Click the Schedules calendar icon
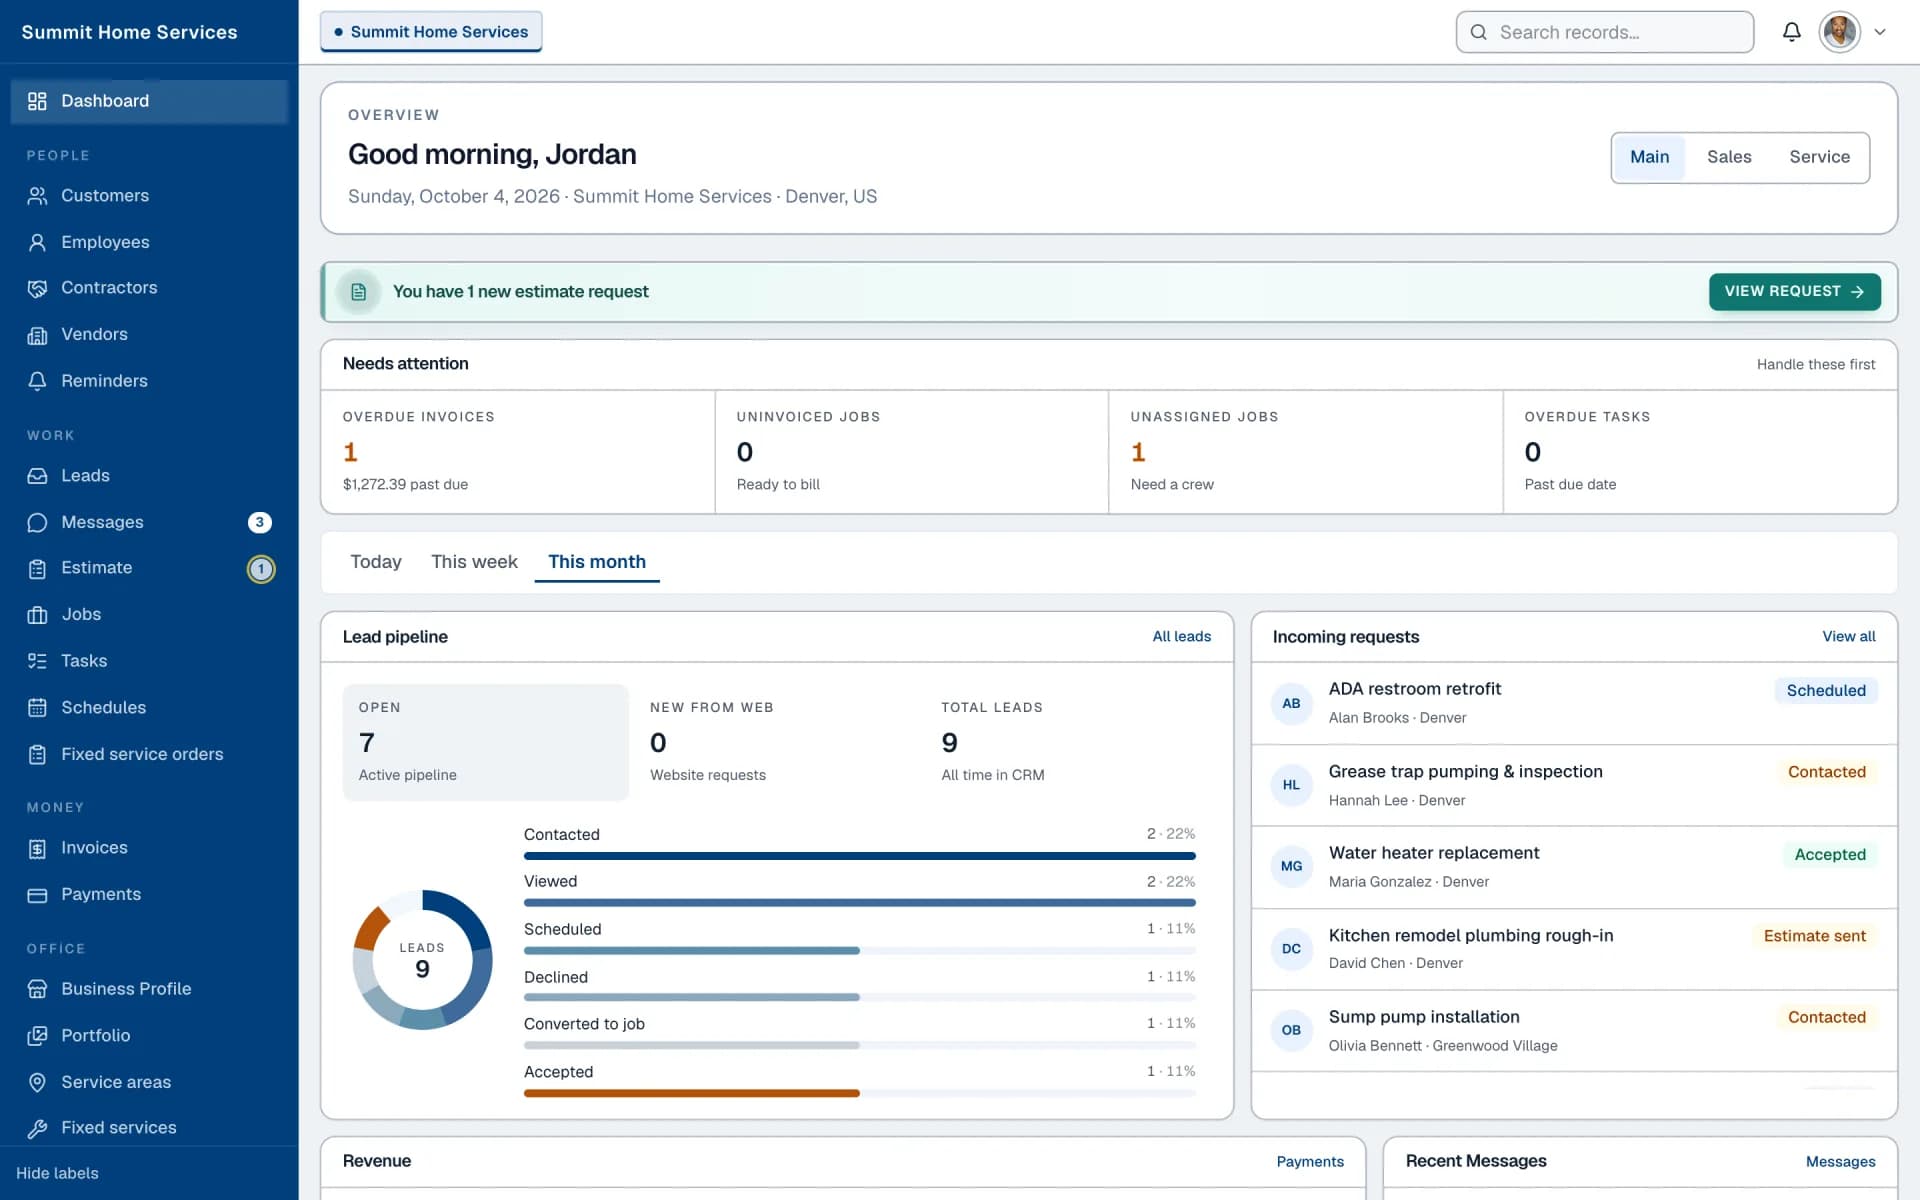 pyautogui.click(x=37, y=708)
